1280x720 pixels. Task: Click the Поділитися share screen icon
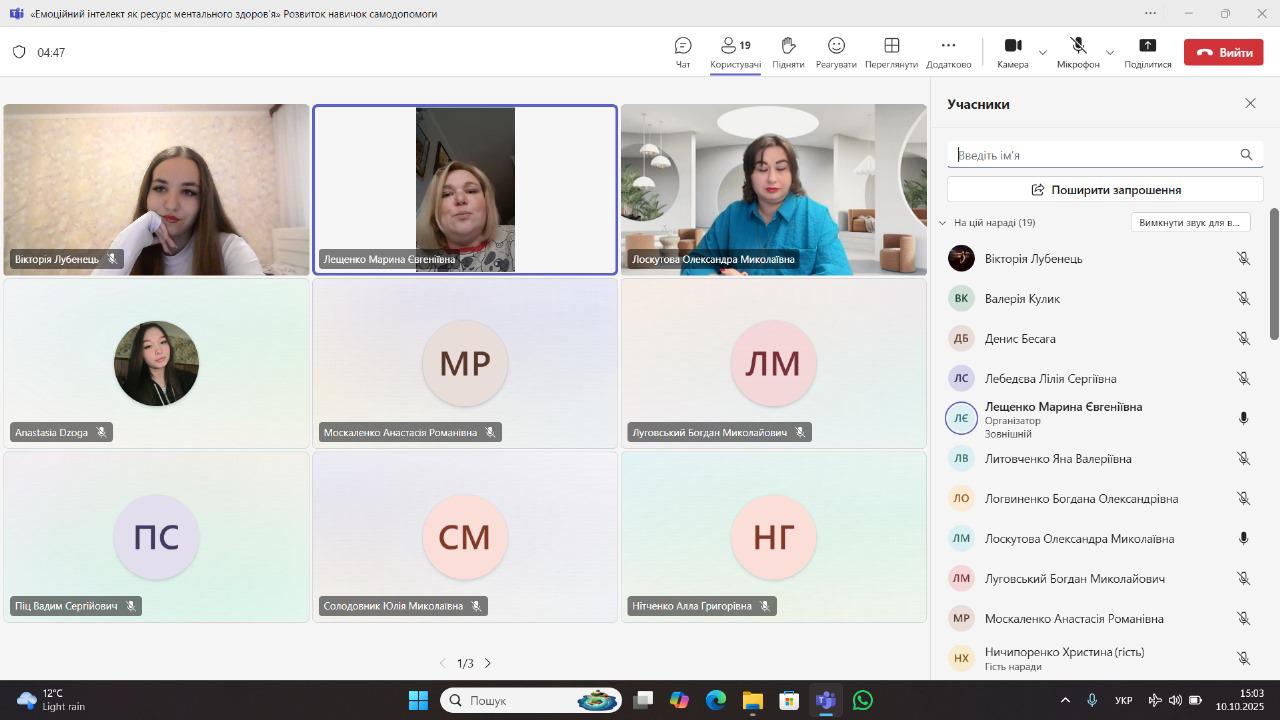1147,52
